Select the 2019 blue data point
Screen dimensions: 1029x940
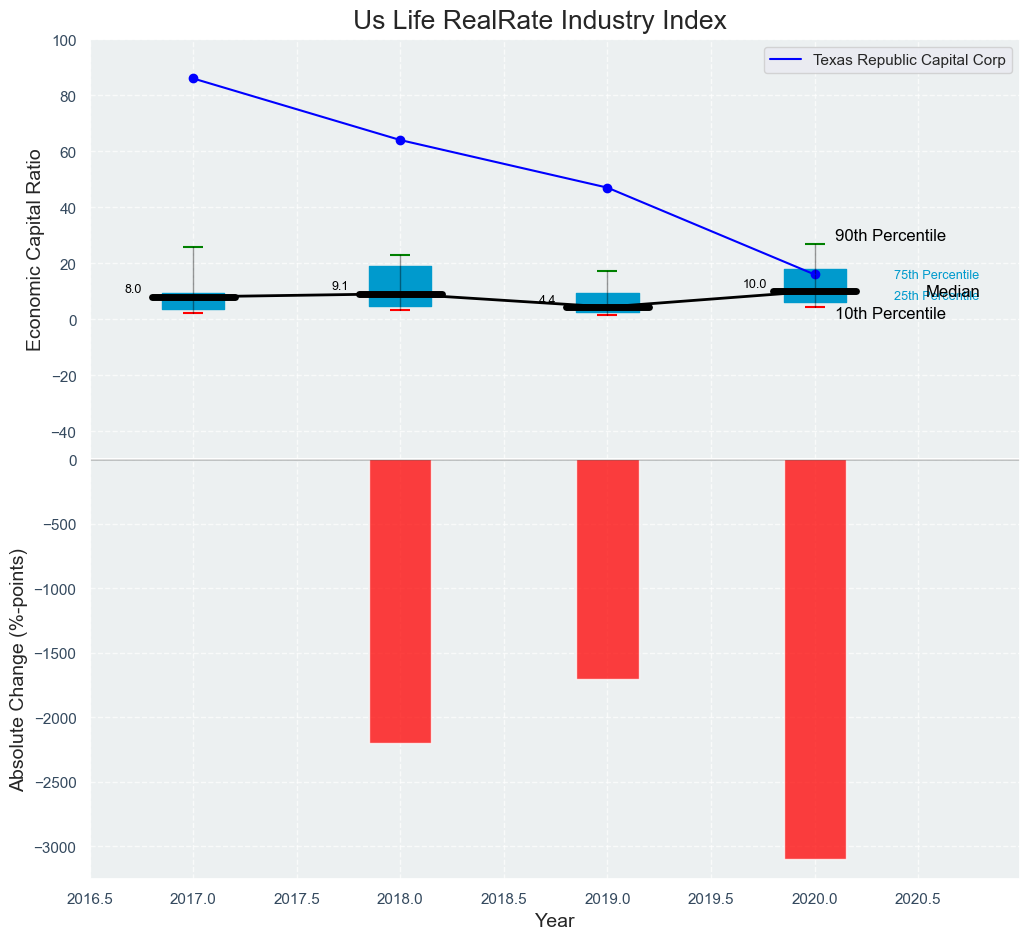[x=607, y=188]
